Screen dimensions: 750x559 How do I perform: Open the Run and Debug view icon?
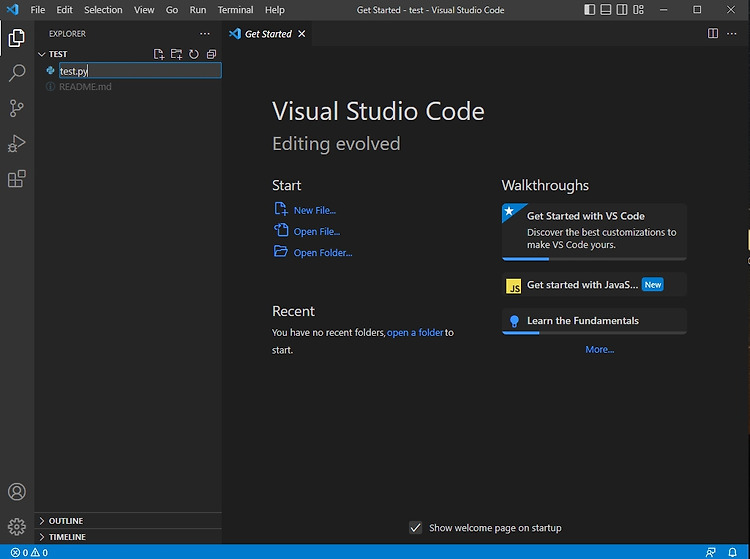pos(17,143)
